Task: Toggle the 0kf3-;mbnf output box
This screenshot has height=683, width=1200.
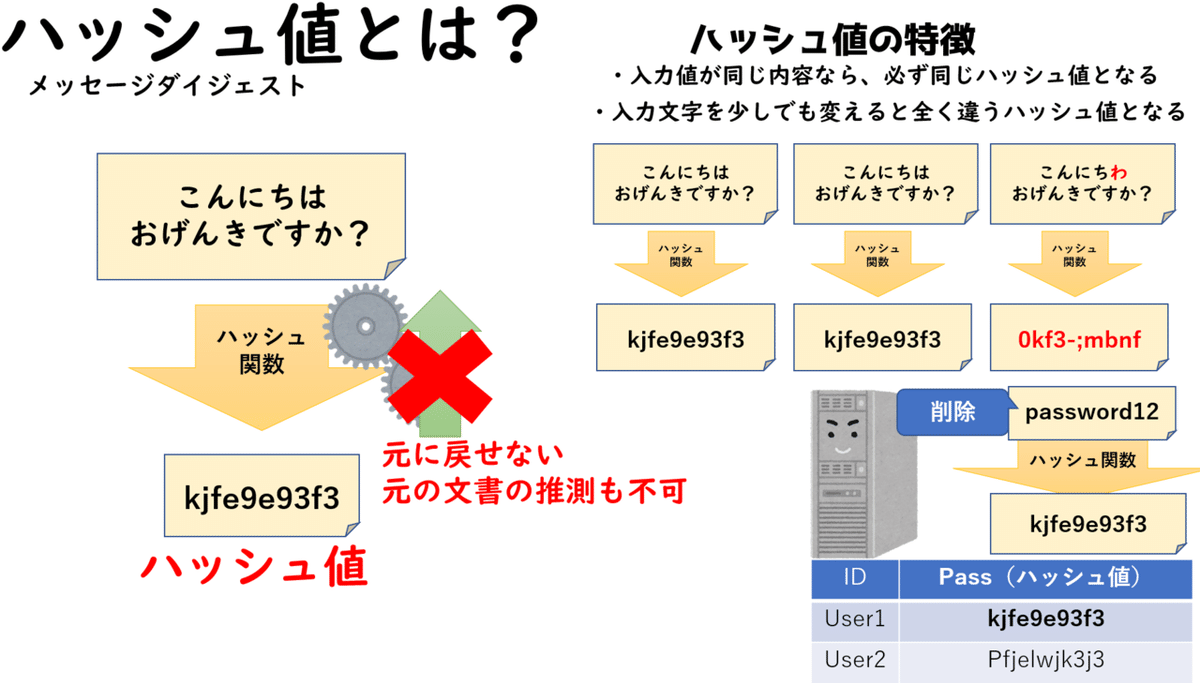Action: click(1078, 338)
